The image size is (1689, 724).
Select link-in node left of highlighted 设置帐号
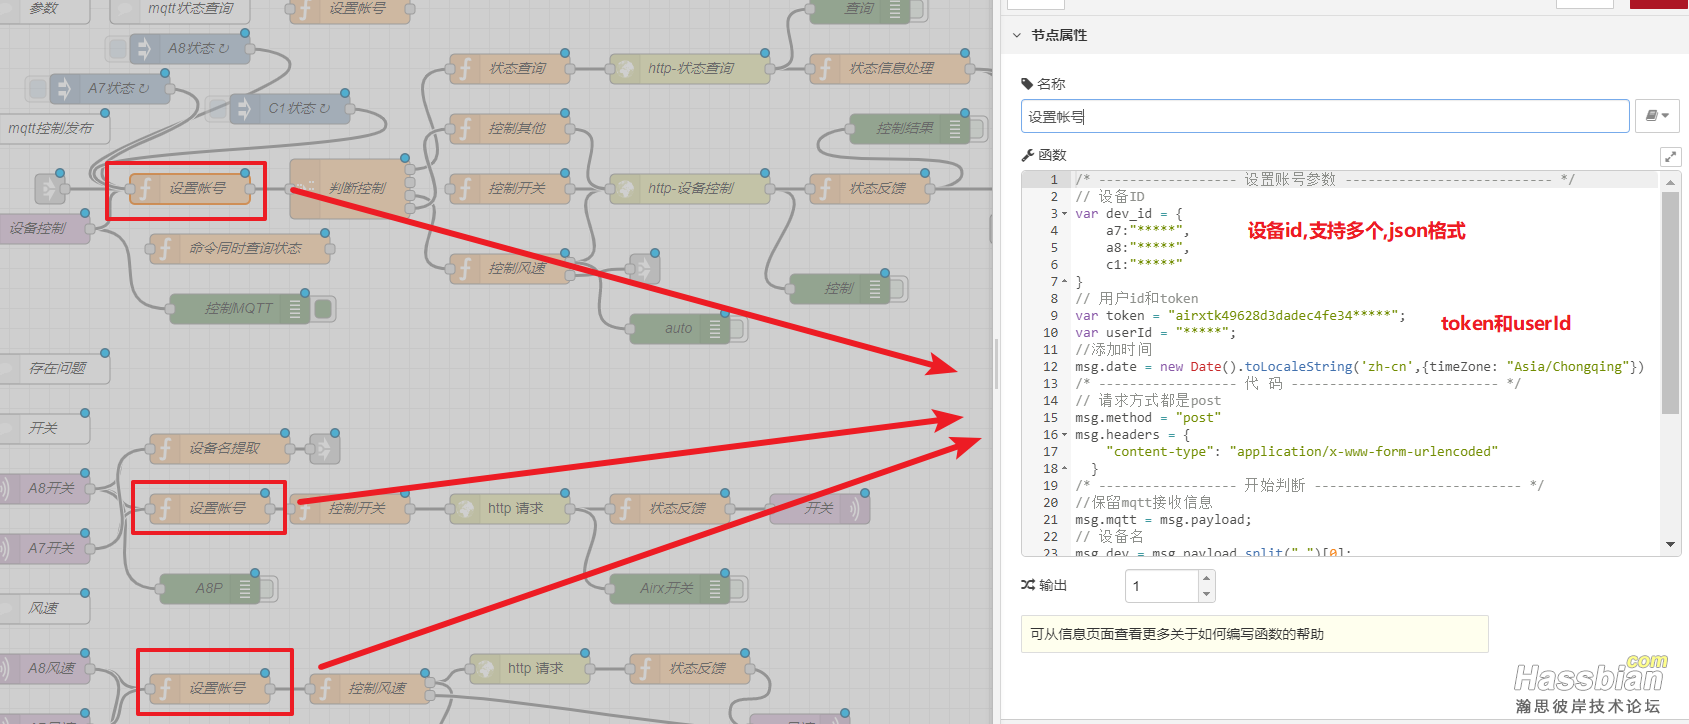pyautogui.click(x=49, y=188)
